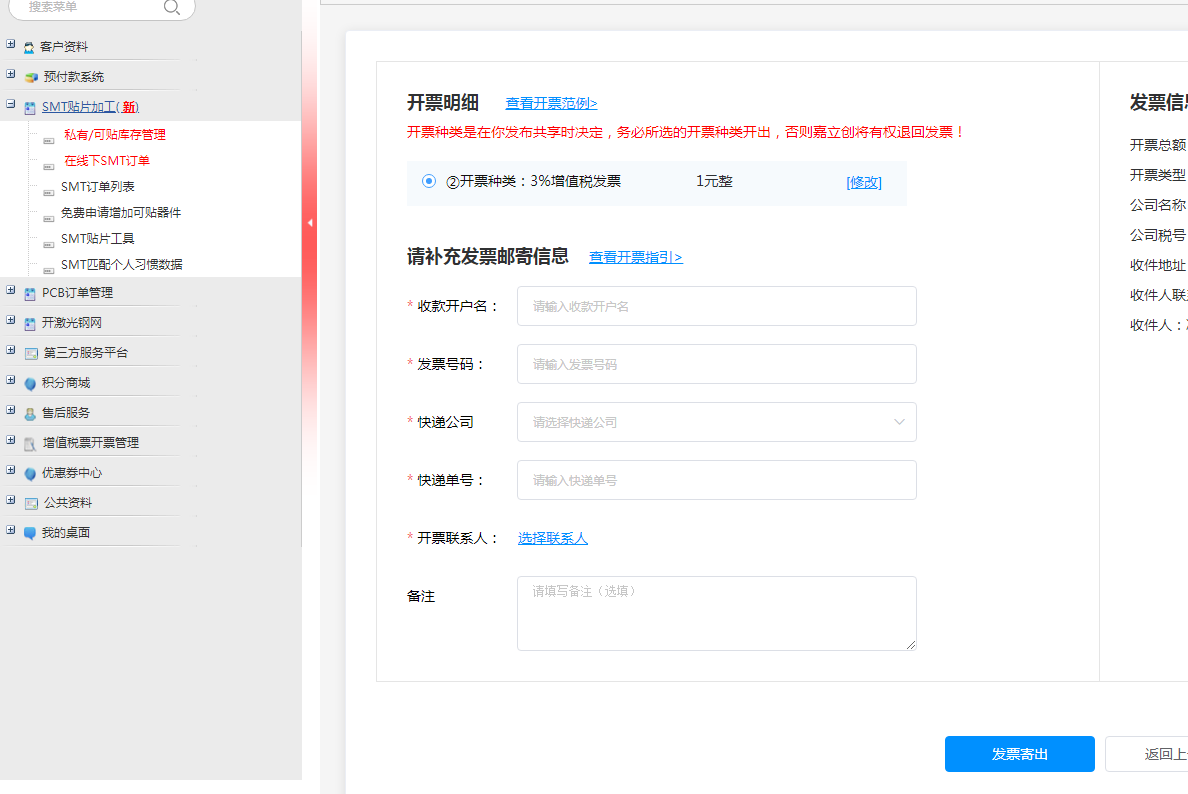The height and width of the screenshot is (794, 1188).
Task: Click the 预付款系统 icon in sidebar
Action: (x=31, y=77)
